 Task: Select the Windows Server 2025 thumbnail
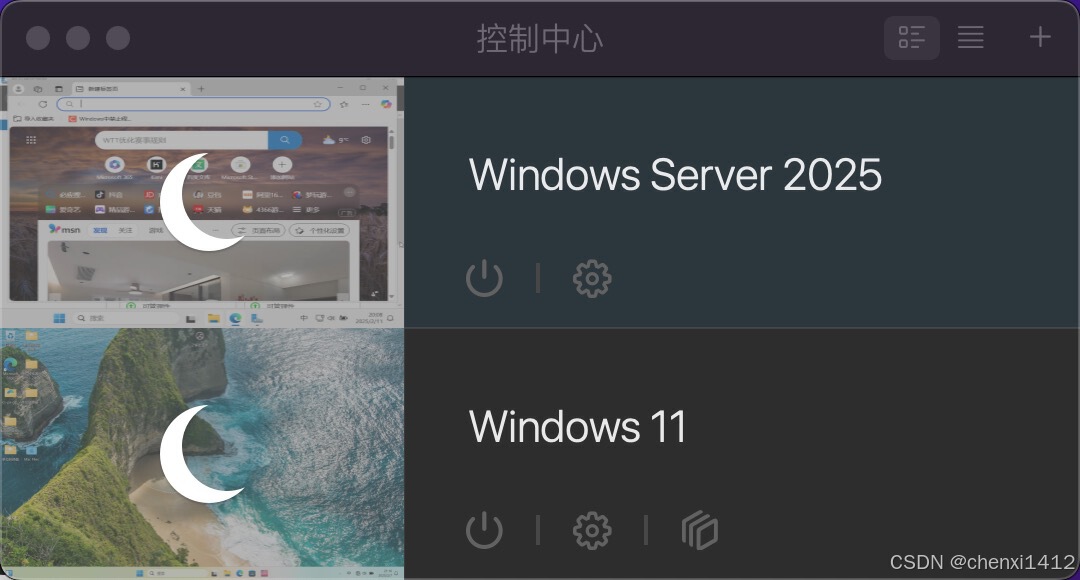tap(202, 203)
